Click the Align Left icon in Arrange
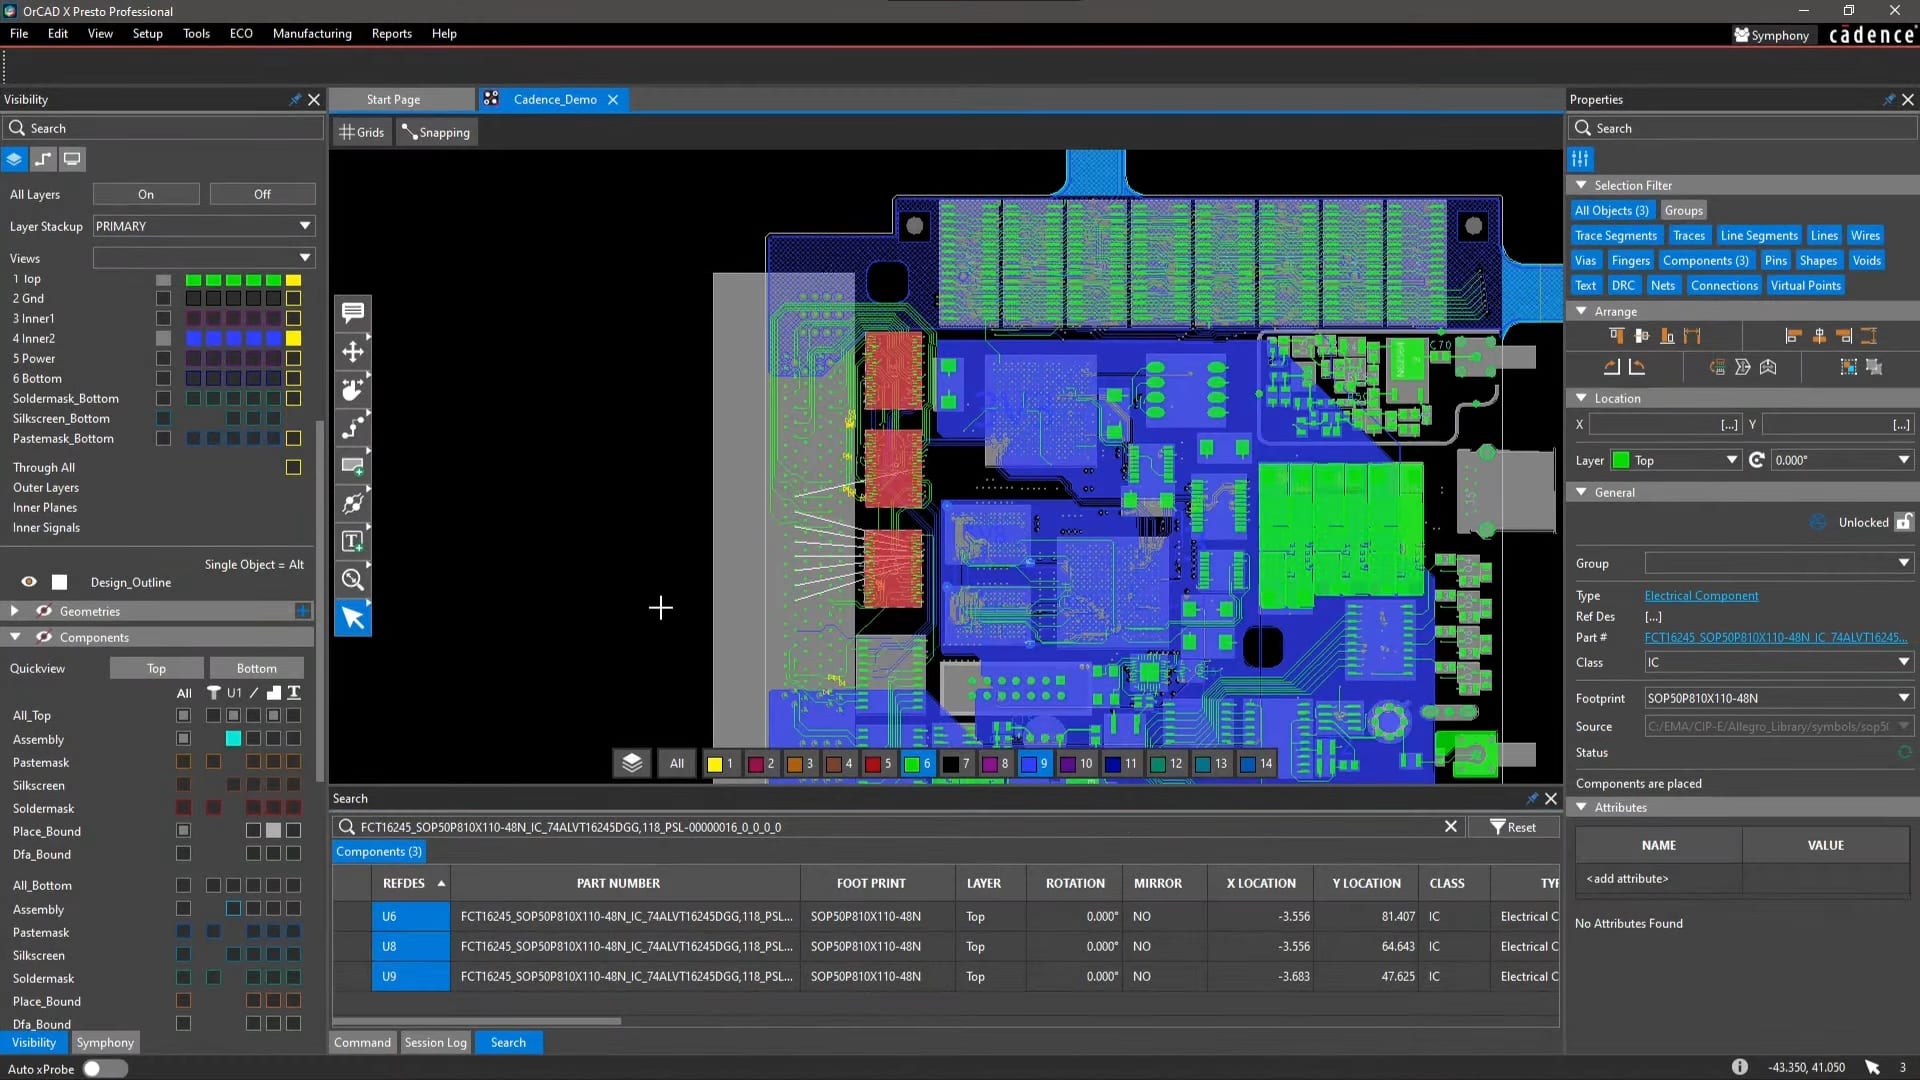 pos(1793,336)
